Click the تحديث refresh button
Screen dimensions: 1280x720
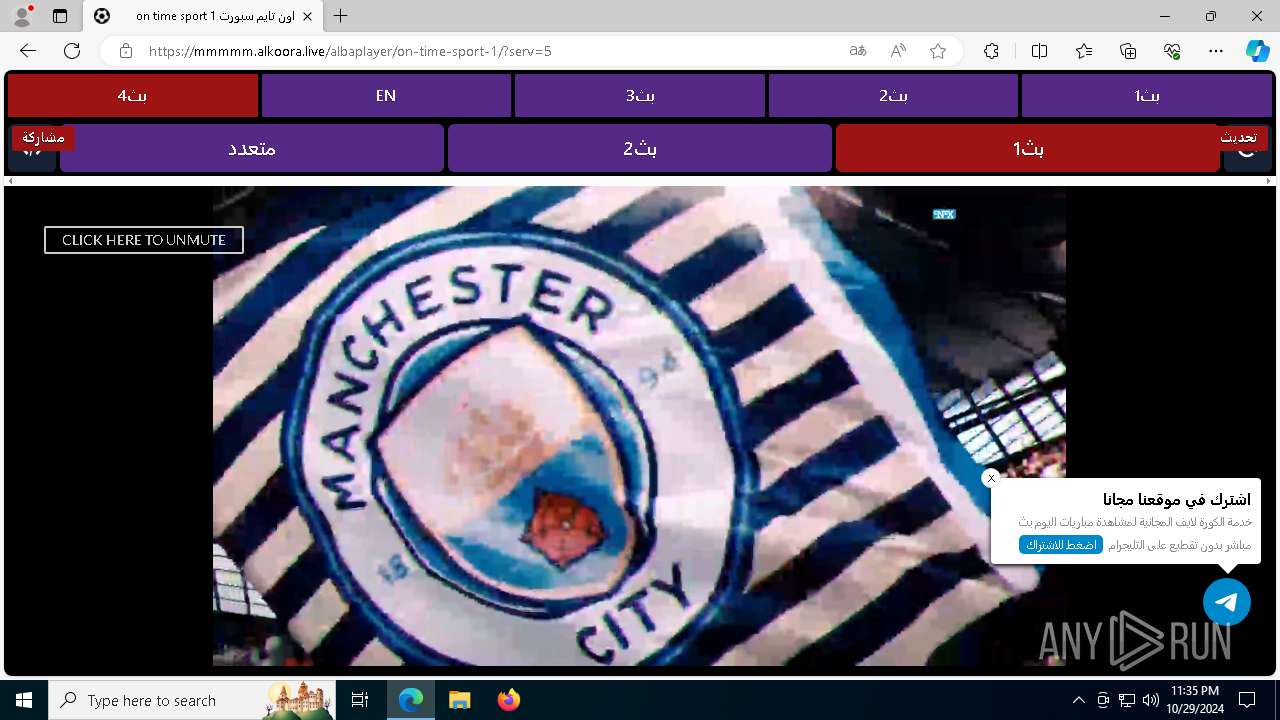pyautogui.click(x=1239, y=137)
